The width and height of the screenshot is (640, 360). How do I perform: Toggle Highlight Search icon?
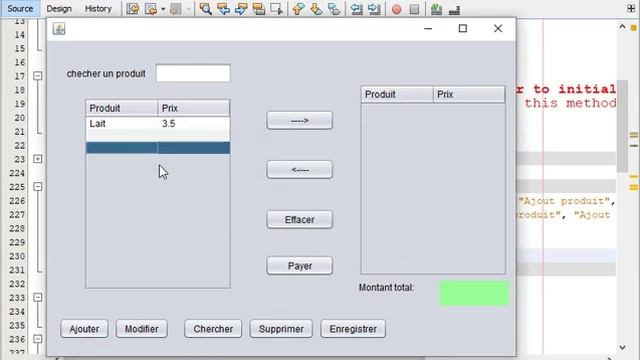tap(259, 9)
